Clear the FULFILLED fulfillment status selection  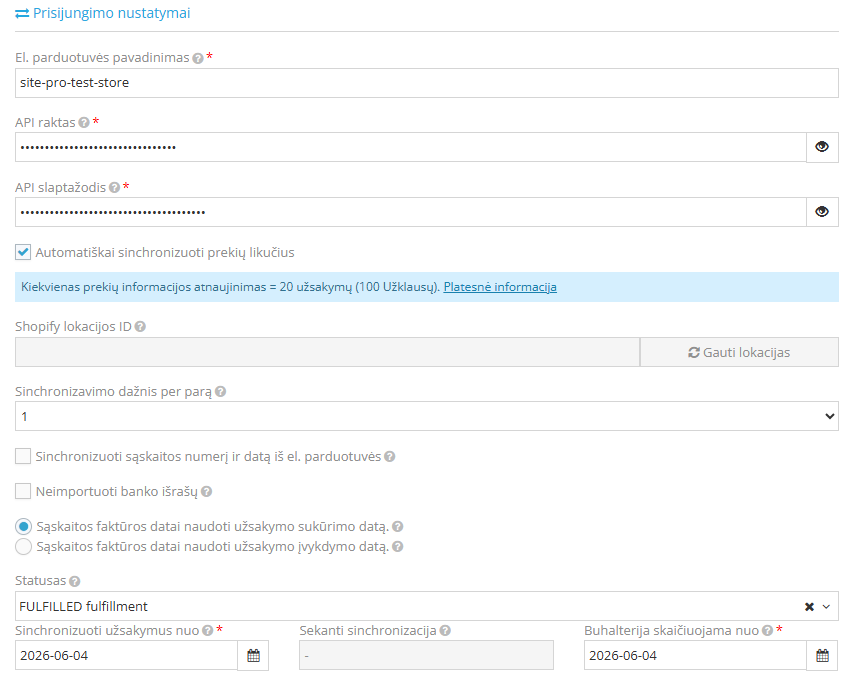pyautogui.click(x=809, y=607)
